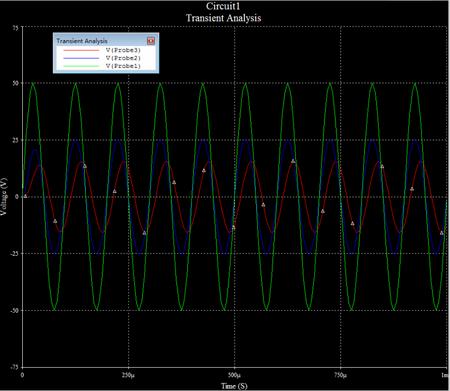This screenshot has height=391, width=450.
Task: Click the 750µ tick label on time axis
Action: 340,375
